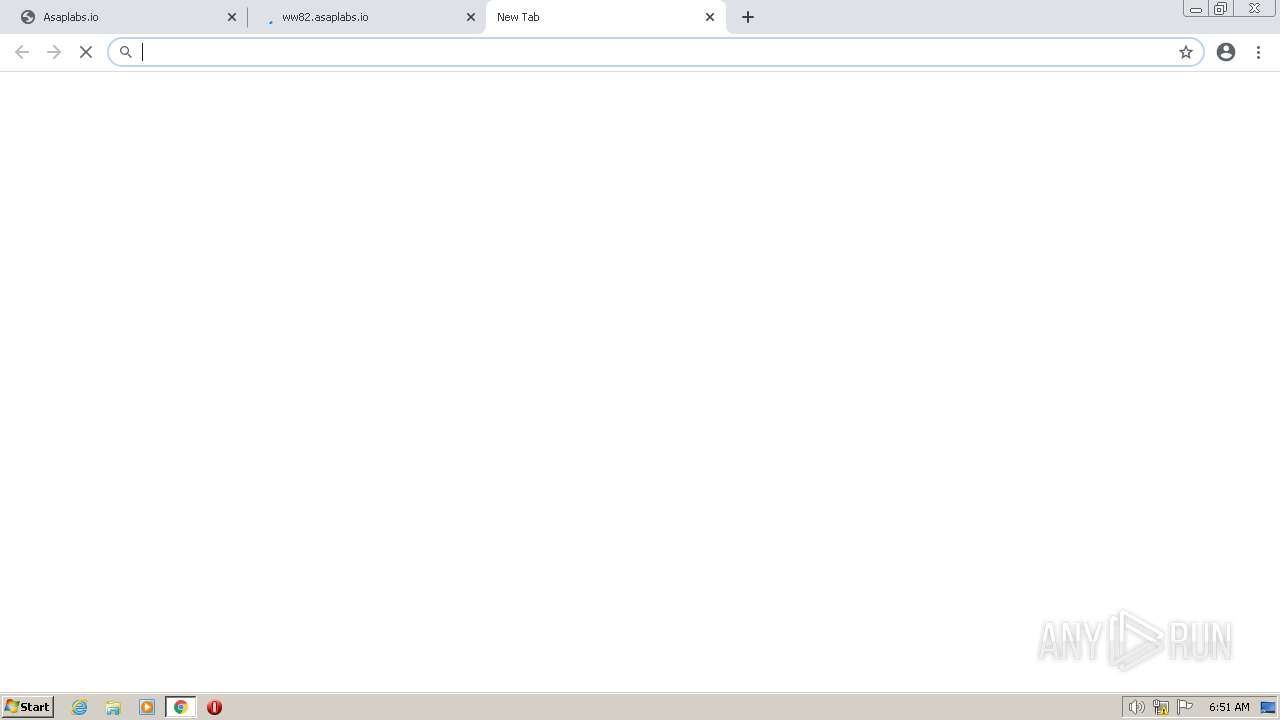Click the search icon in address bar

[126, 52]
